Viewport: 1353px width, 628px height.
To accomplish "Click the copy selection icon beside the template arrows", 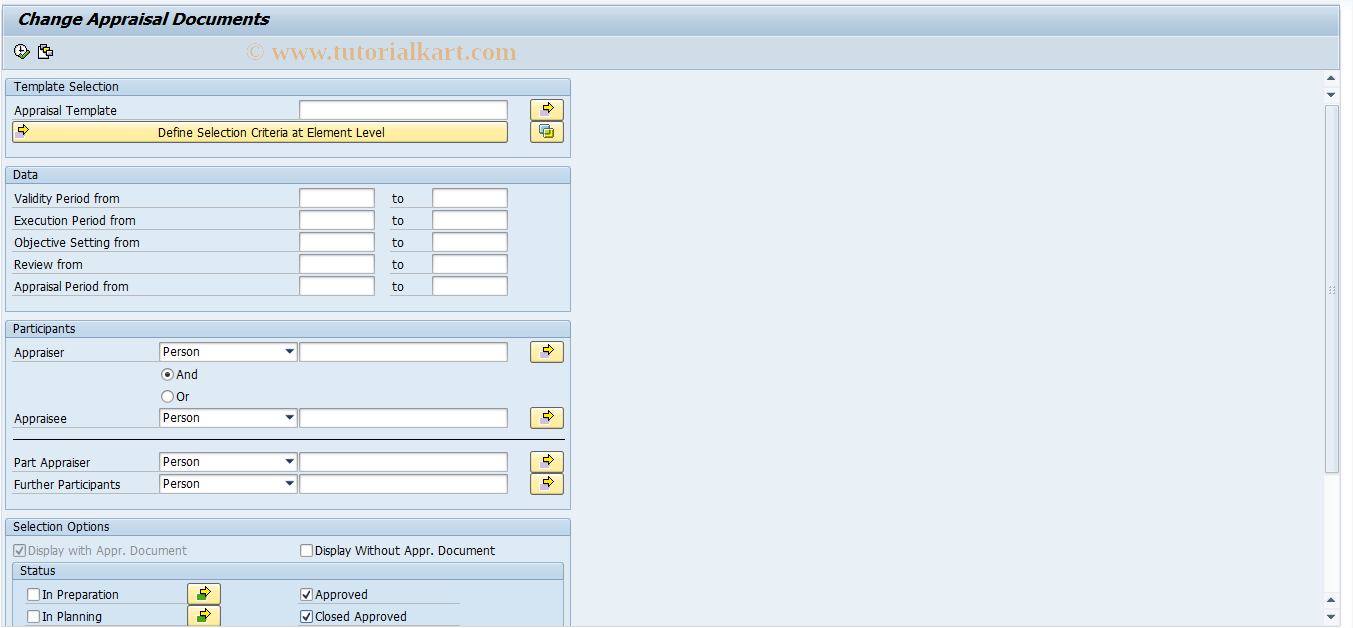I will coord(546,131).
